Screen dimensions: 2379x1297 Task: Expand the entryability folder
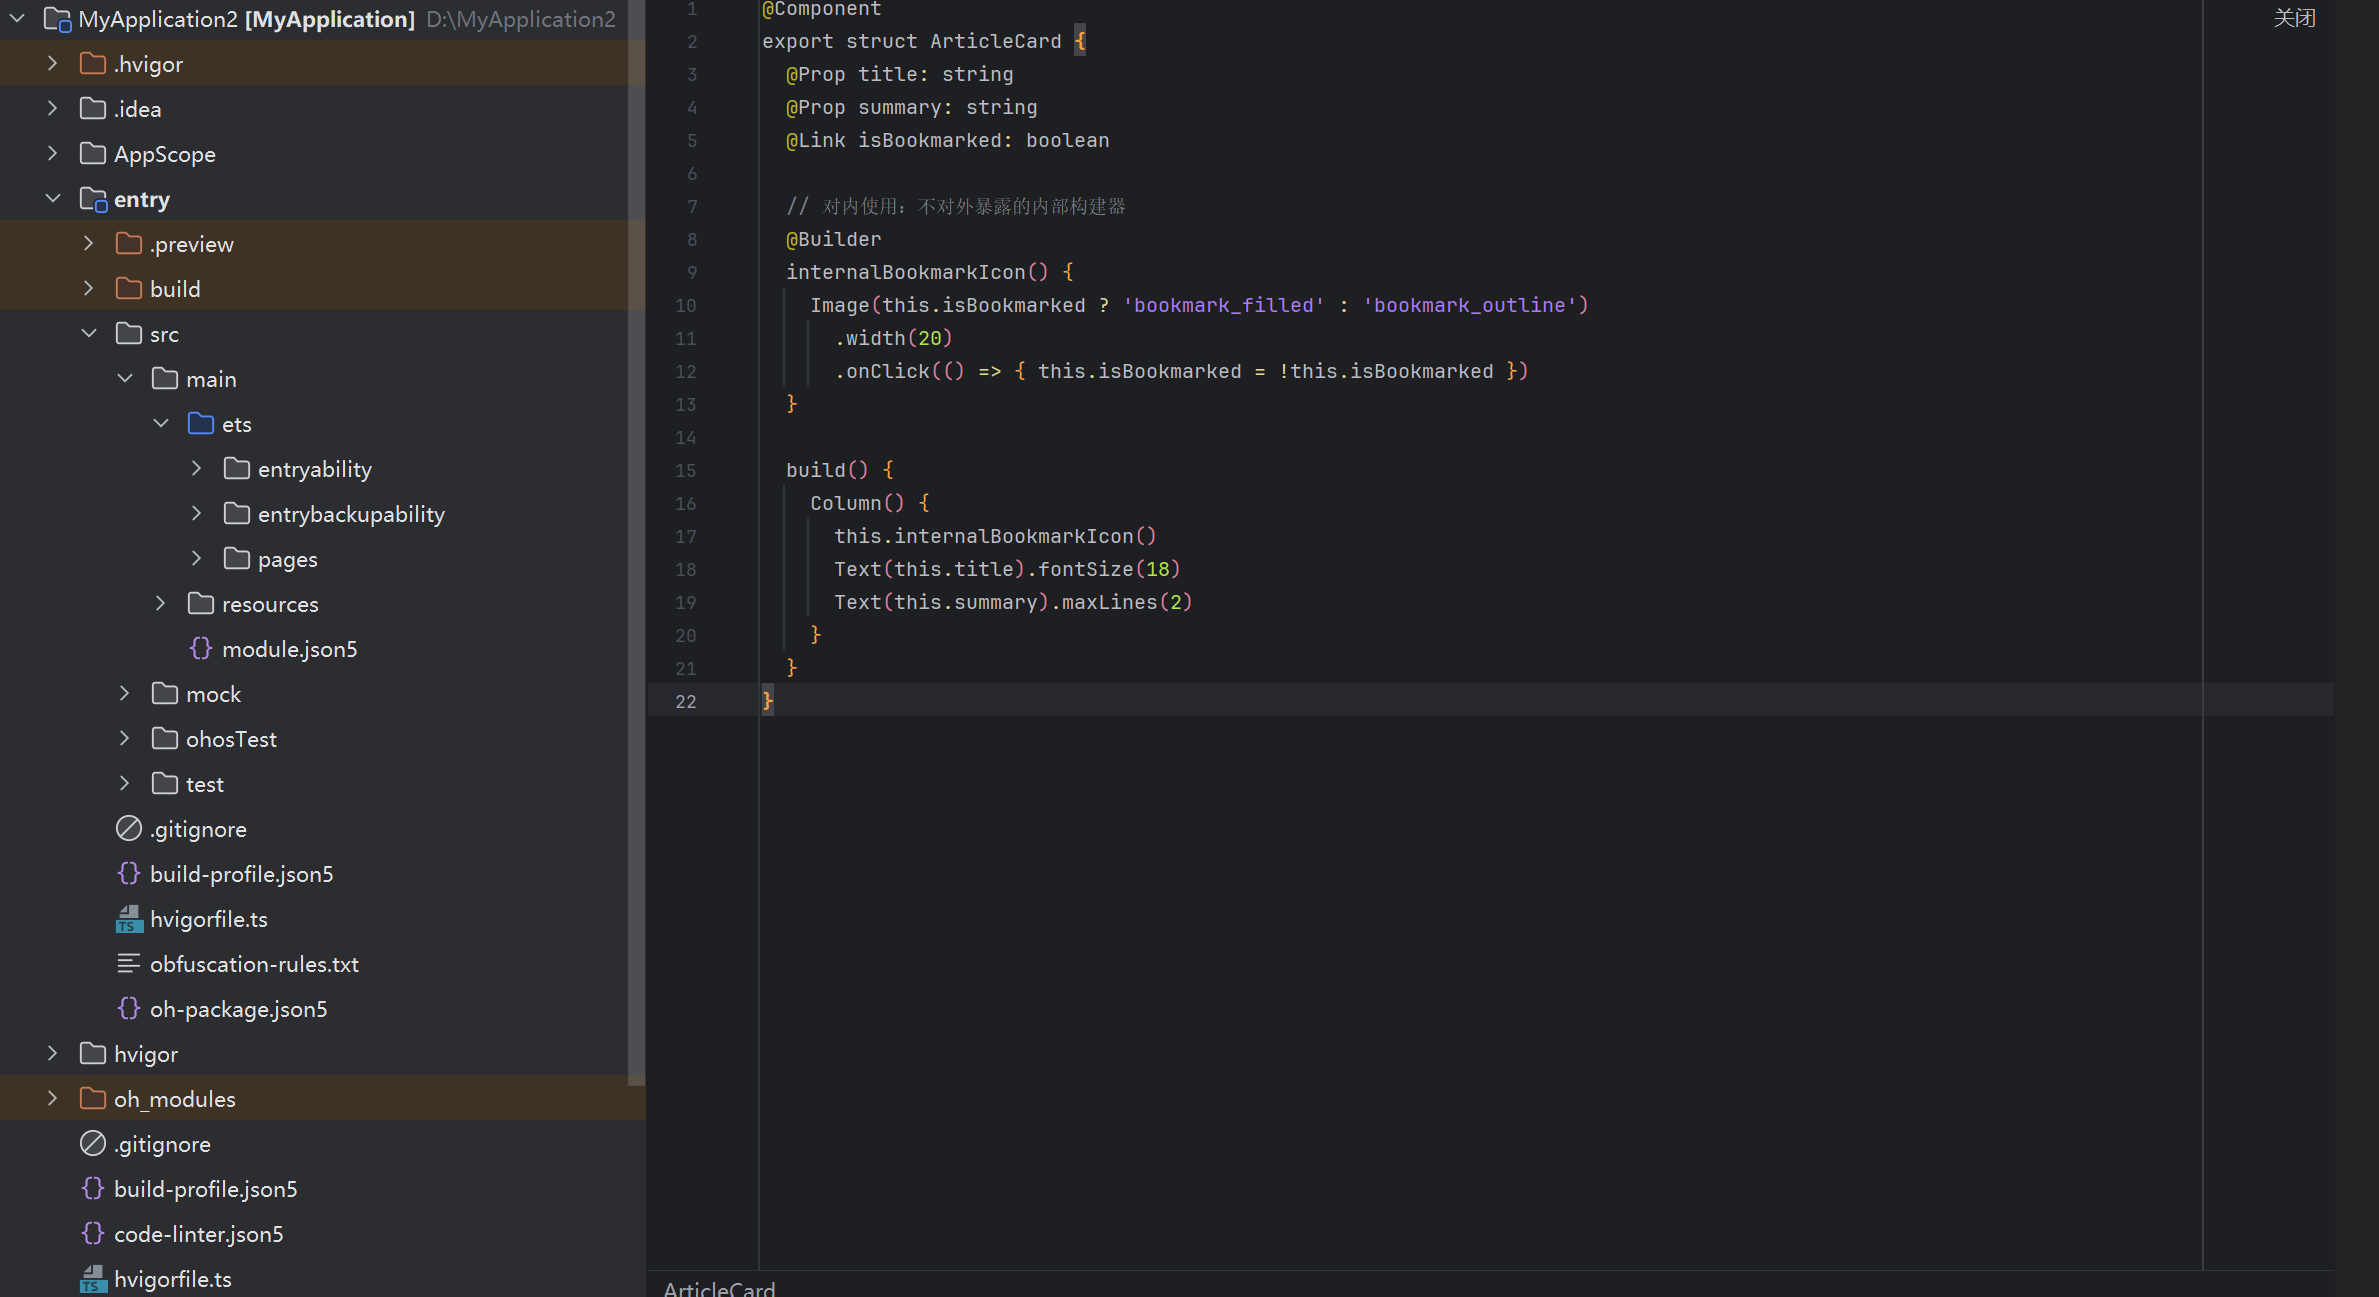pos(197,469)
